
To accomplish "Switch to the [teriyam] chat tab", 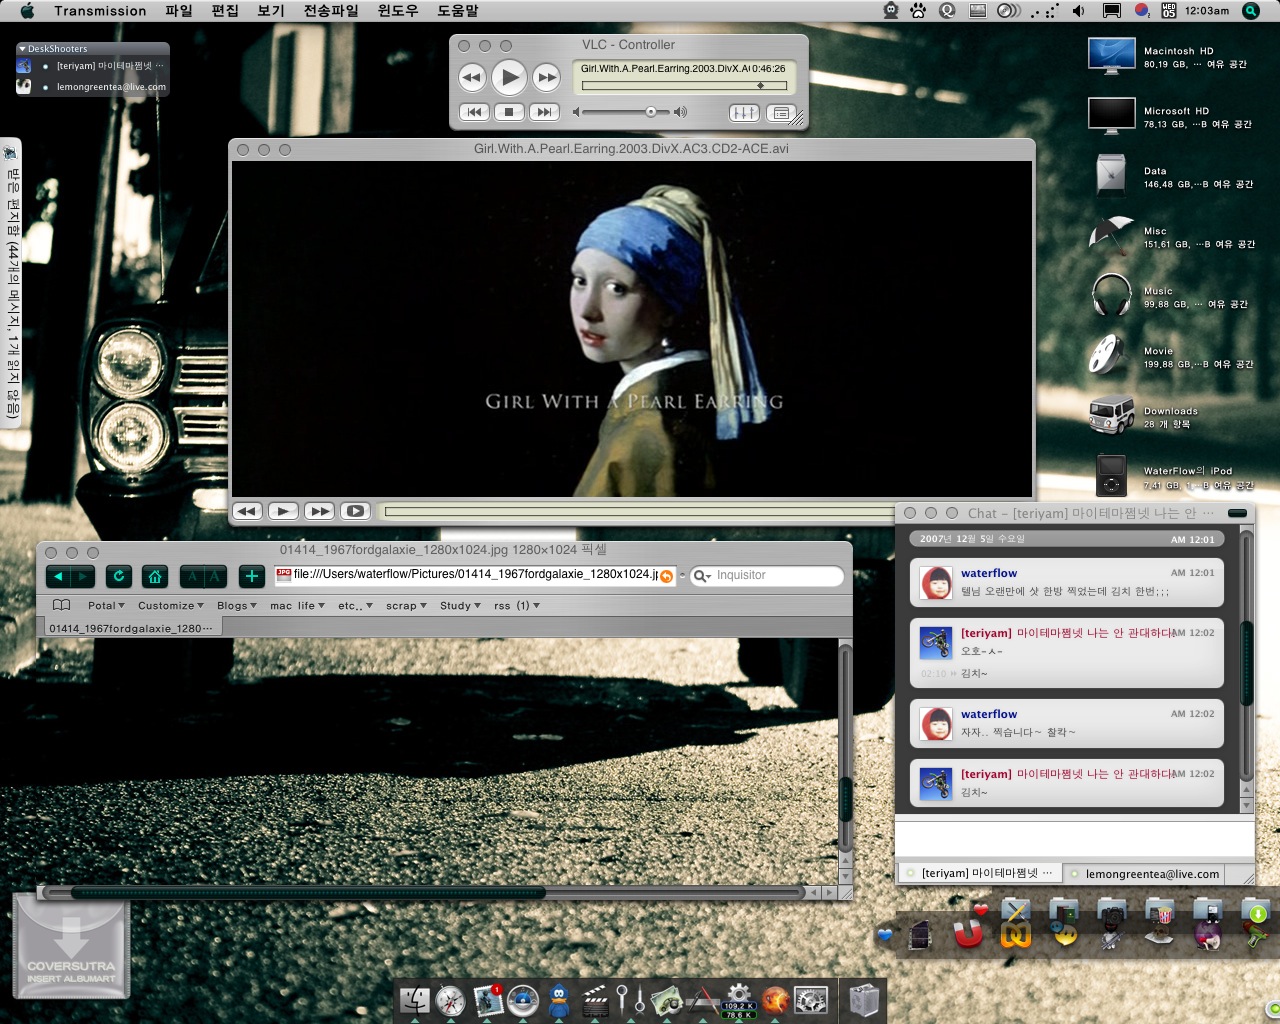I will pos(979,873).
